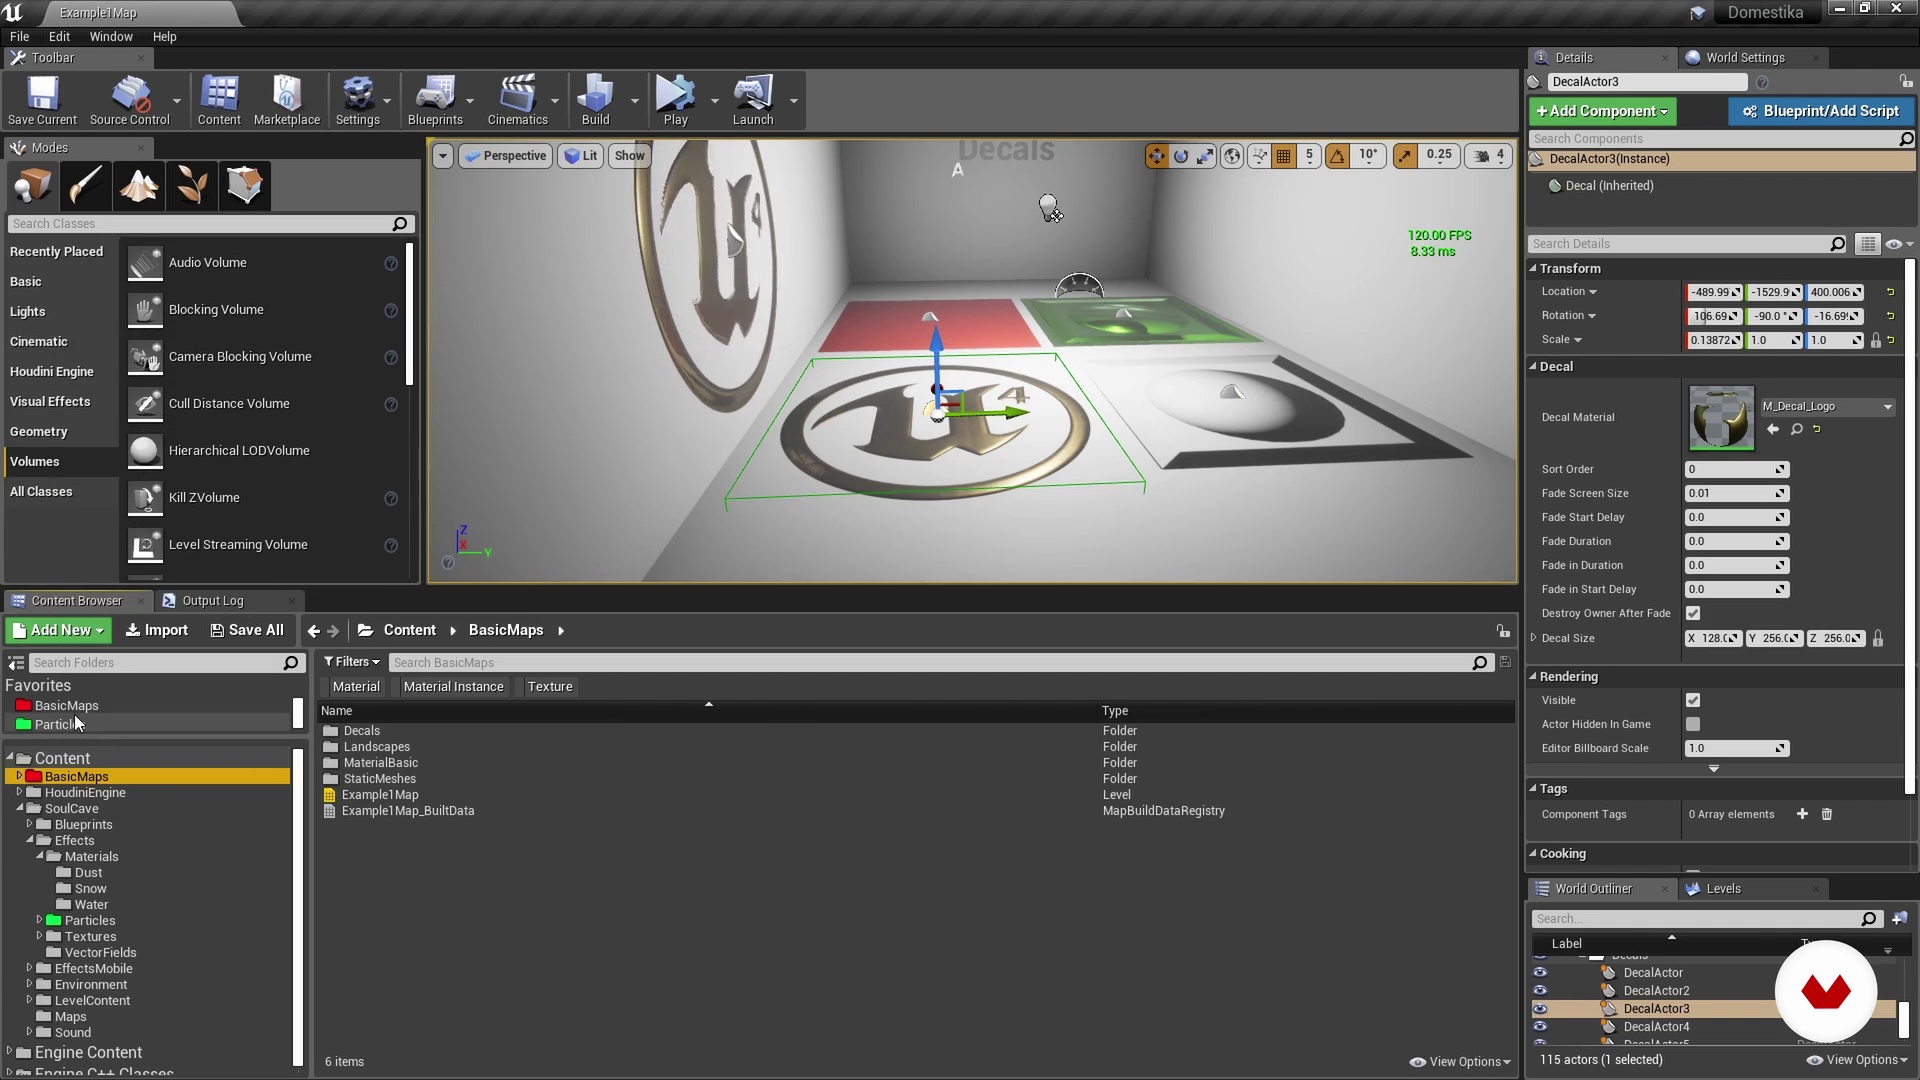Use selected asset arrow for Decal Material
Screen dimensions: 1920x1080
(1773, 429)
